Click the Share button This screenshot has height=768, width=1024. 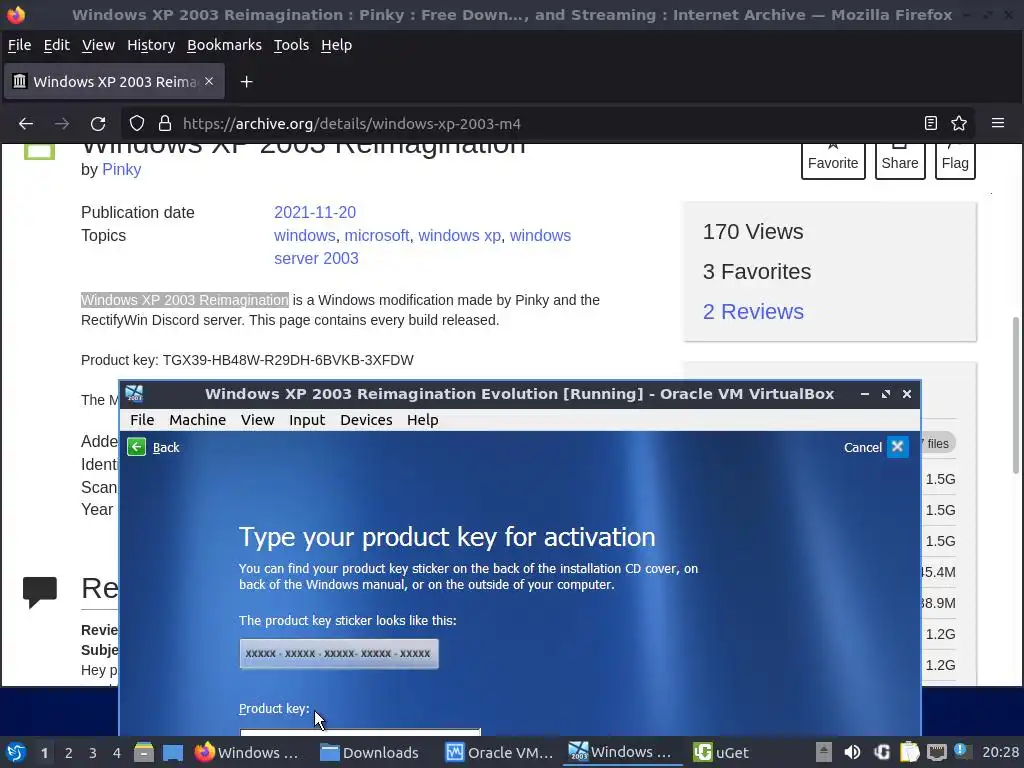pyautogui.click(x=899, y=161)
